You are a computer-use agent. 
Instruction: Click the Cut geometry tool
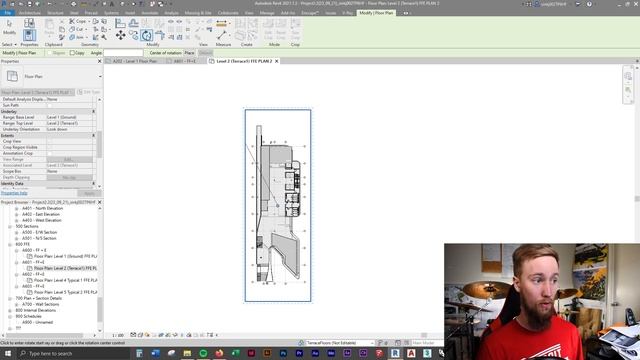[78, 29]
